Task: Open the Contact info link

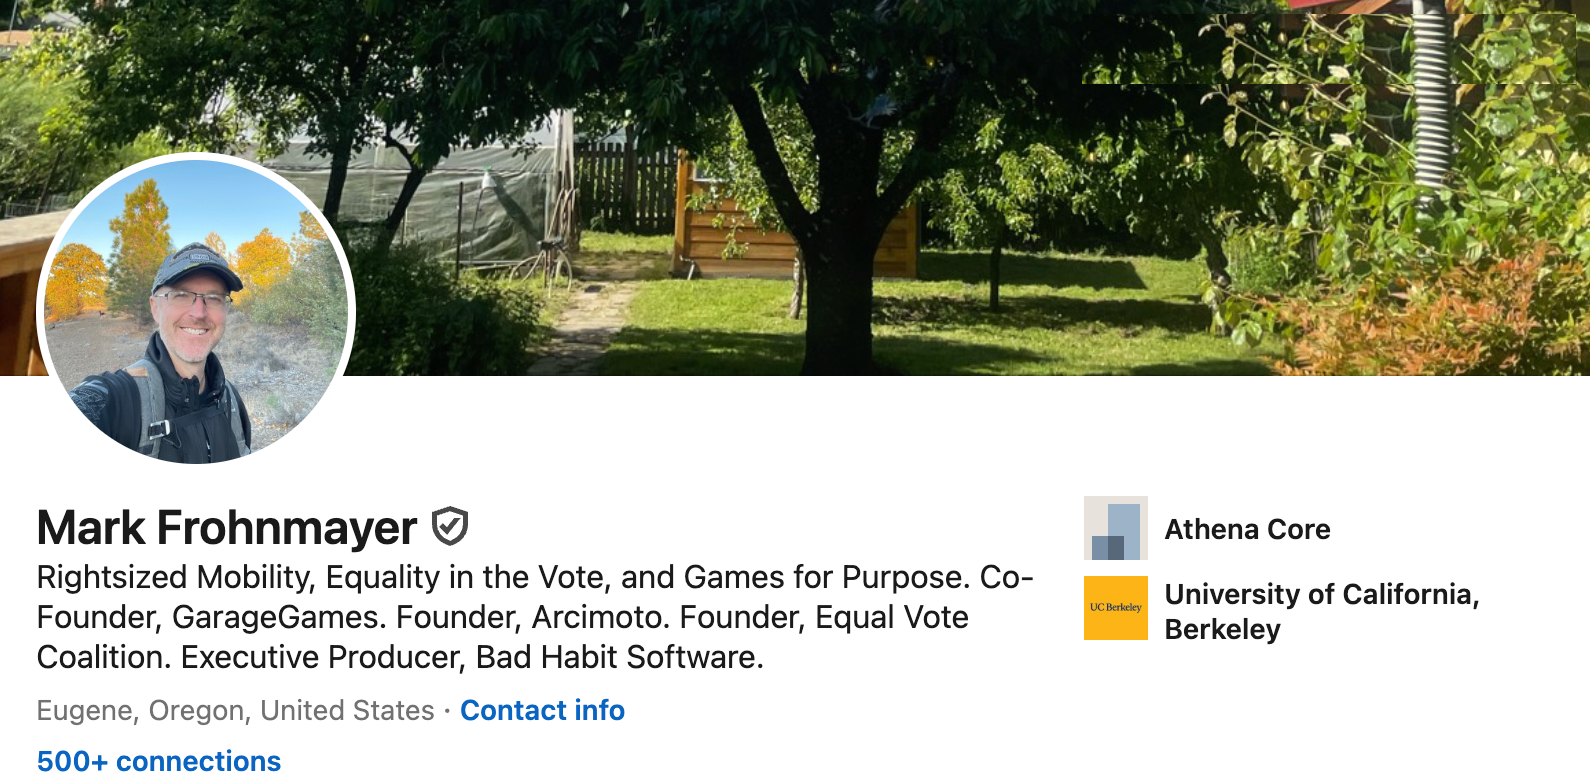Action: [x=542, y=710]
